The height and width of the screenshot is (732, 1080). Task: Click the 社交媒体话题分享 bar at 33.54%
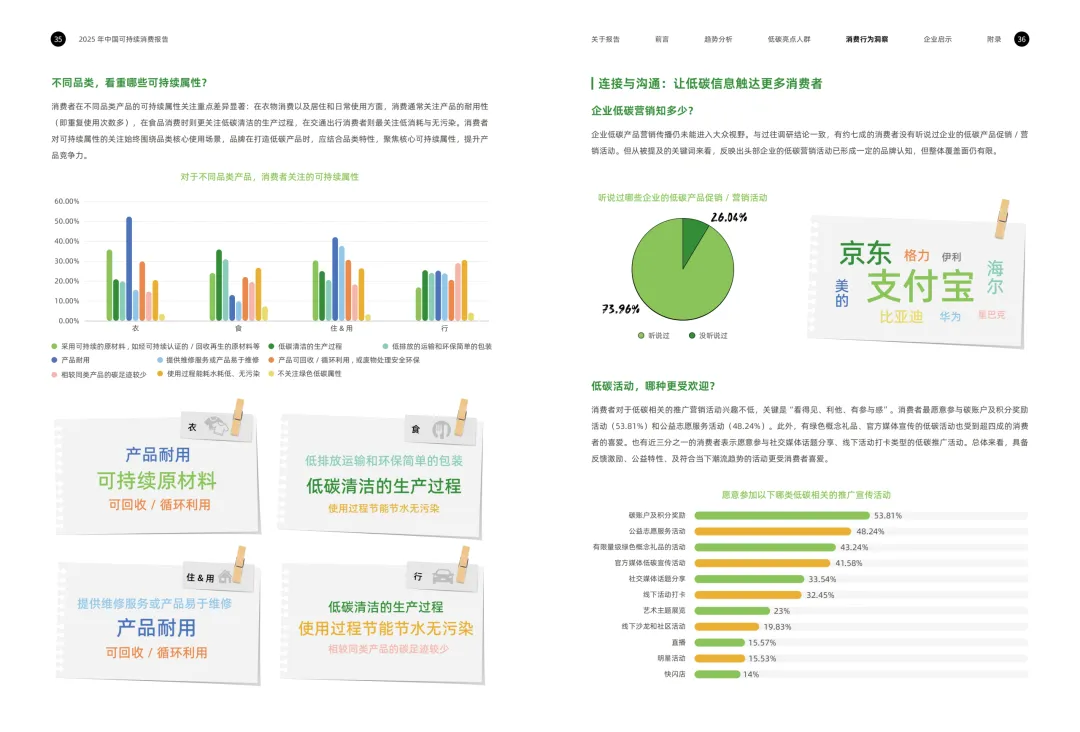749,578
